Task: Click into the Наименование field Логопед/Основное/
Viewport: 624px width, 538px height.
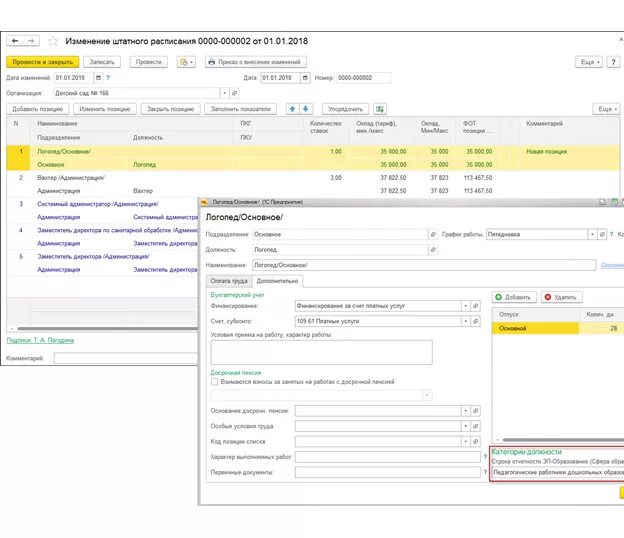Action: (424, 265)
